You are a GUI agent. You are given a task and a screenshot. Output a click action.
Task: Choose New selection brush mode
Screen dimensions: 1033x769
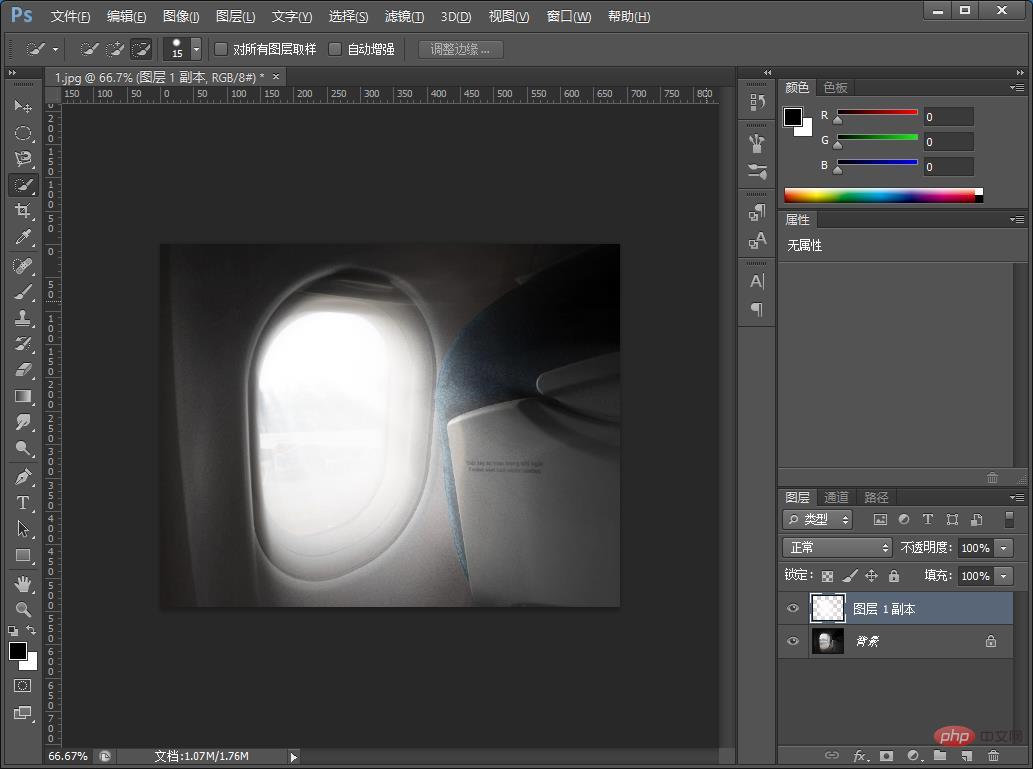coord(89,49)
